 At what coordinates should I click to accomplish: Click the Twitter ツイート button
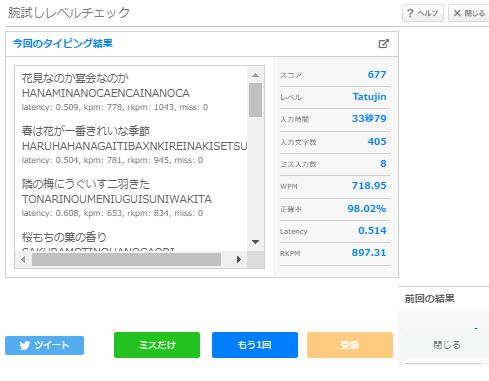pos(44,345)
